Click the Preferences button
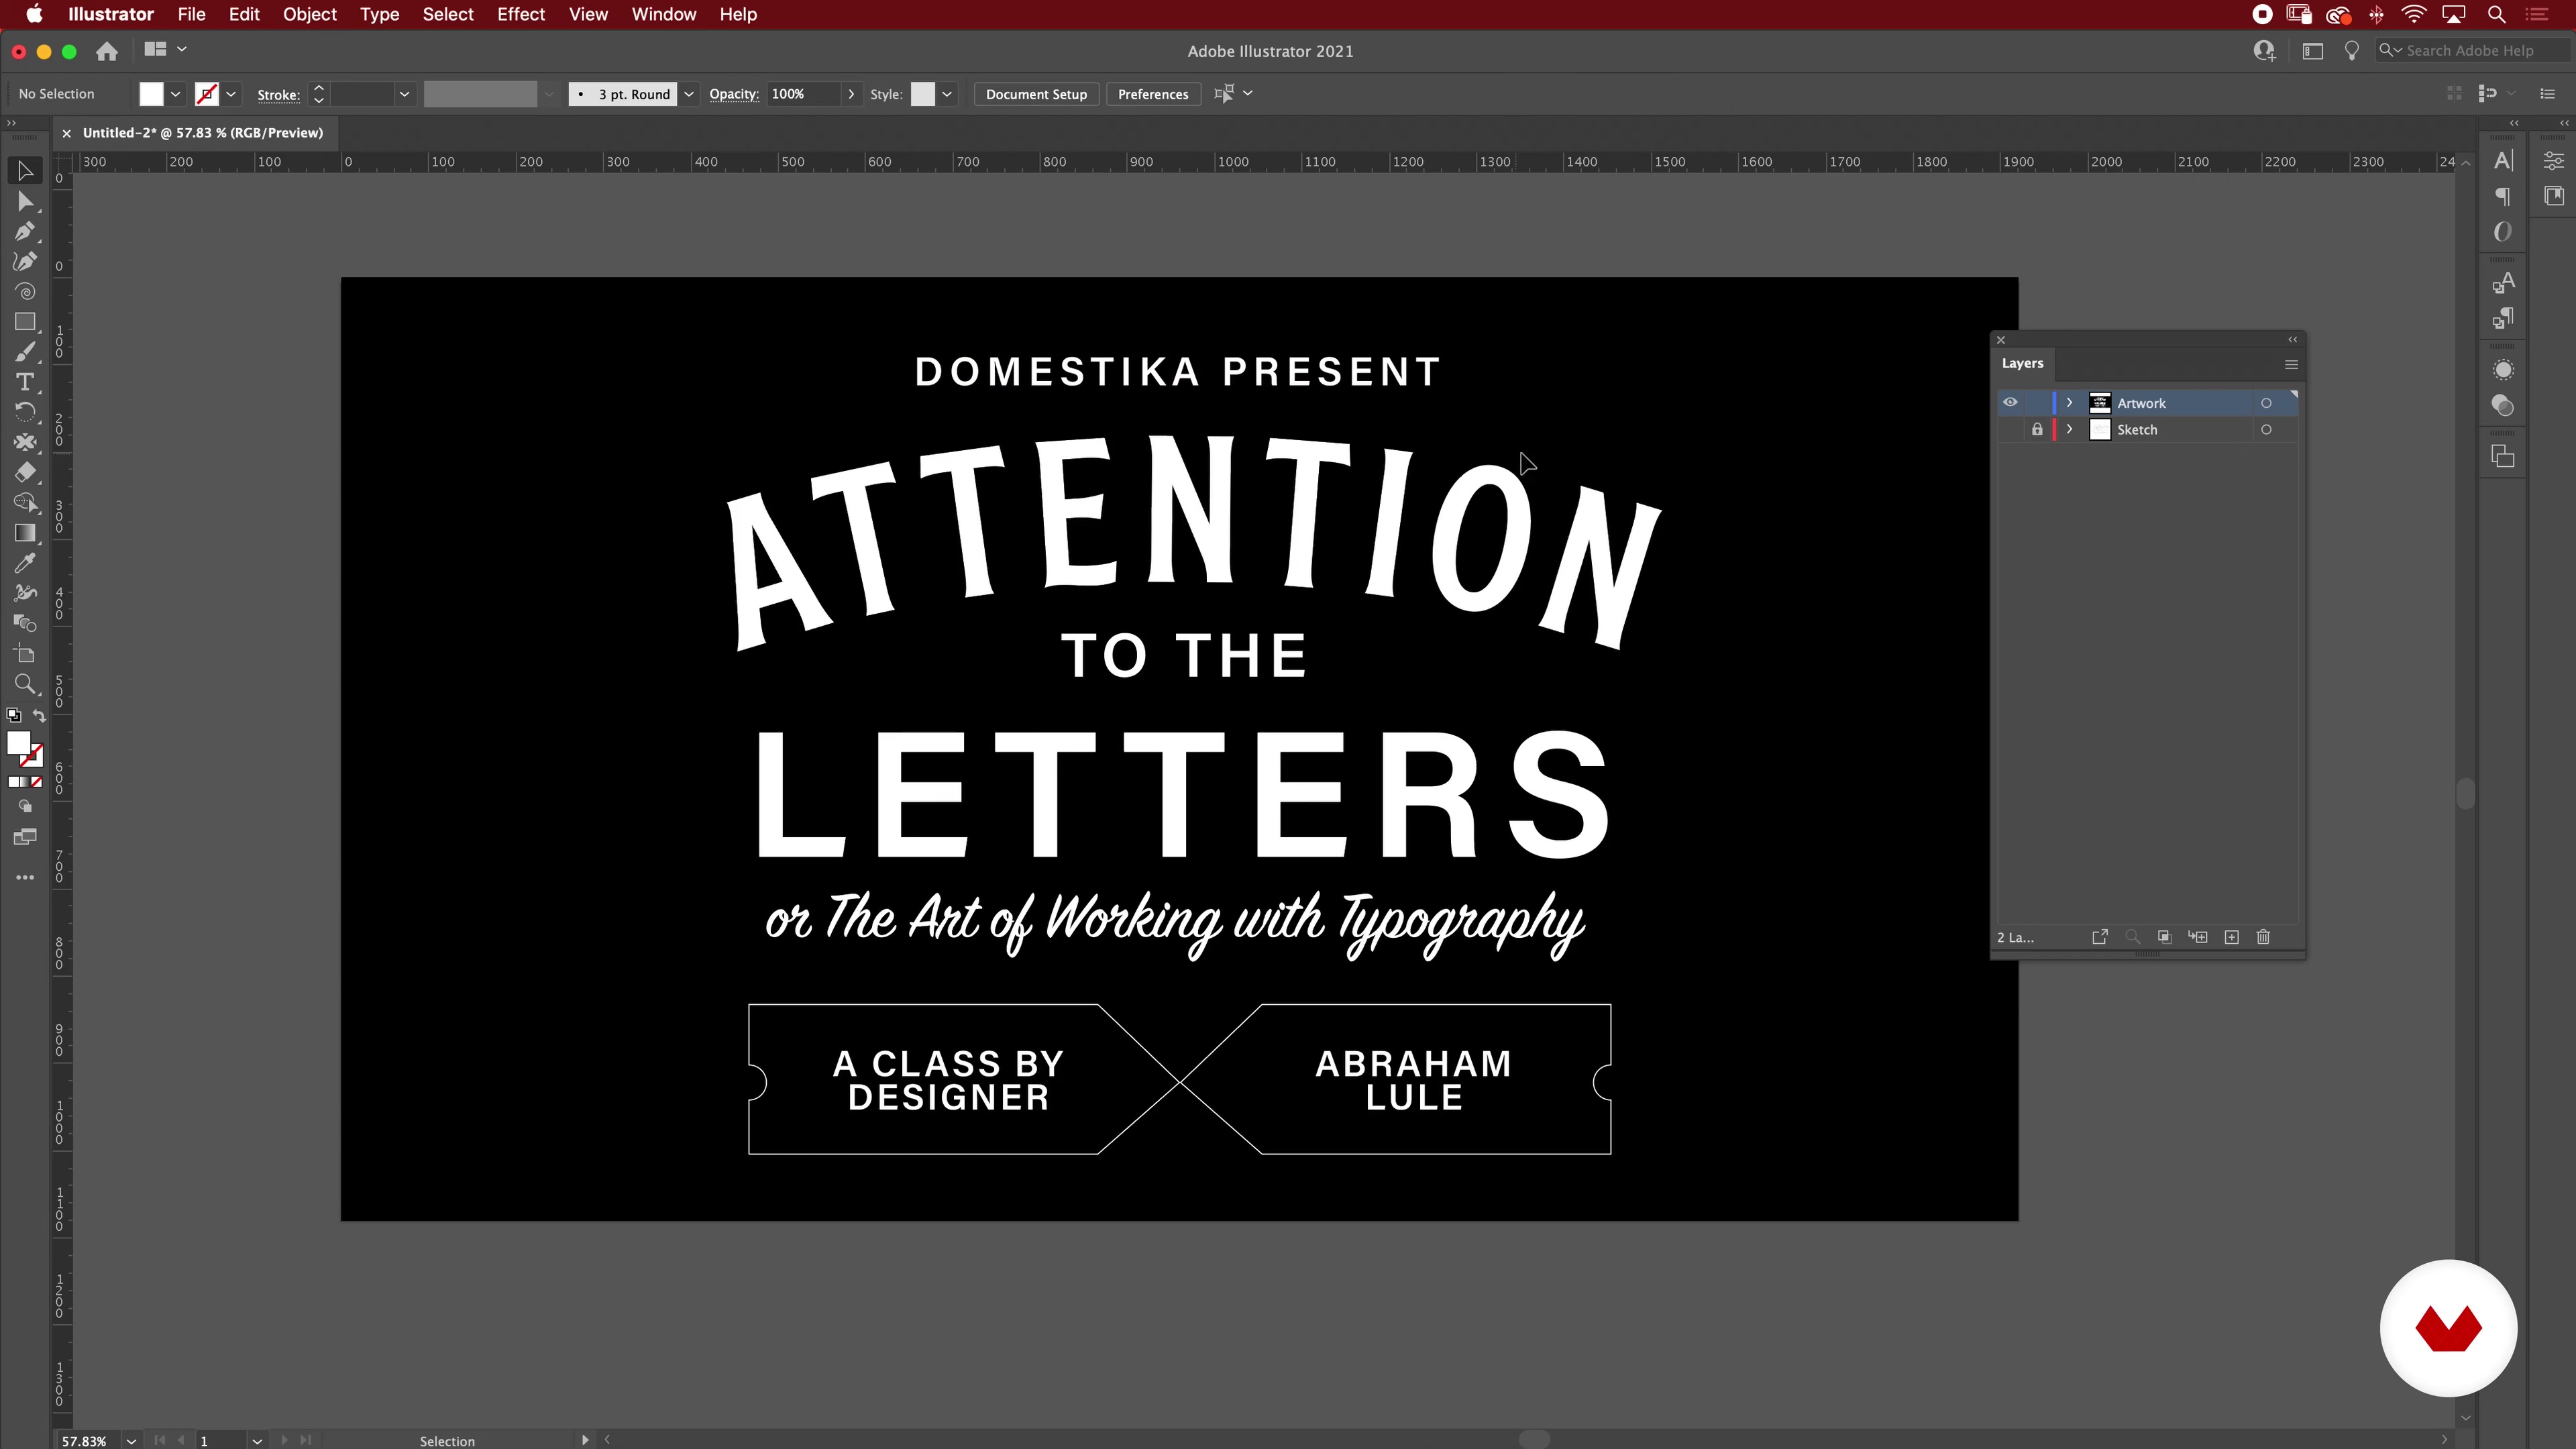 pos(1153,94)
